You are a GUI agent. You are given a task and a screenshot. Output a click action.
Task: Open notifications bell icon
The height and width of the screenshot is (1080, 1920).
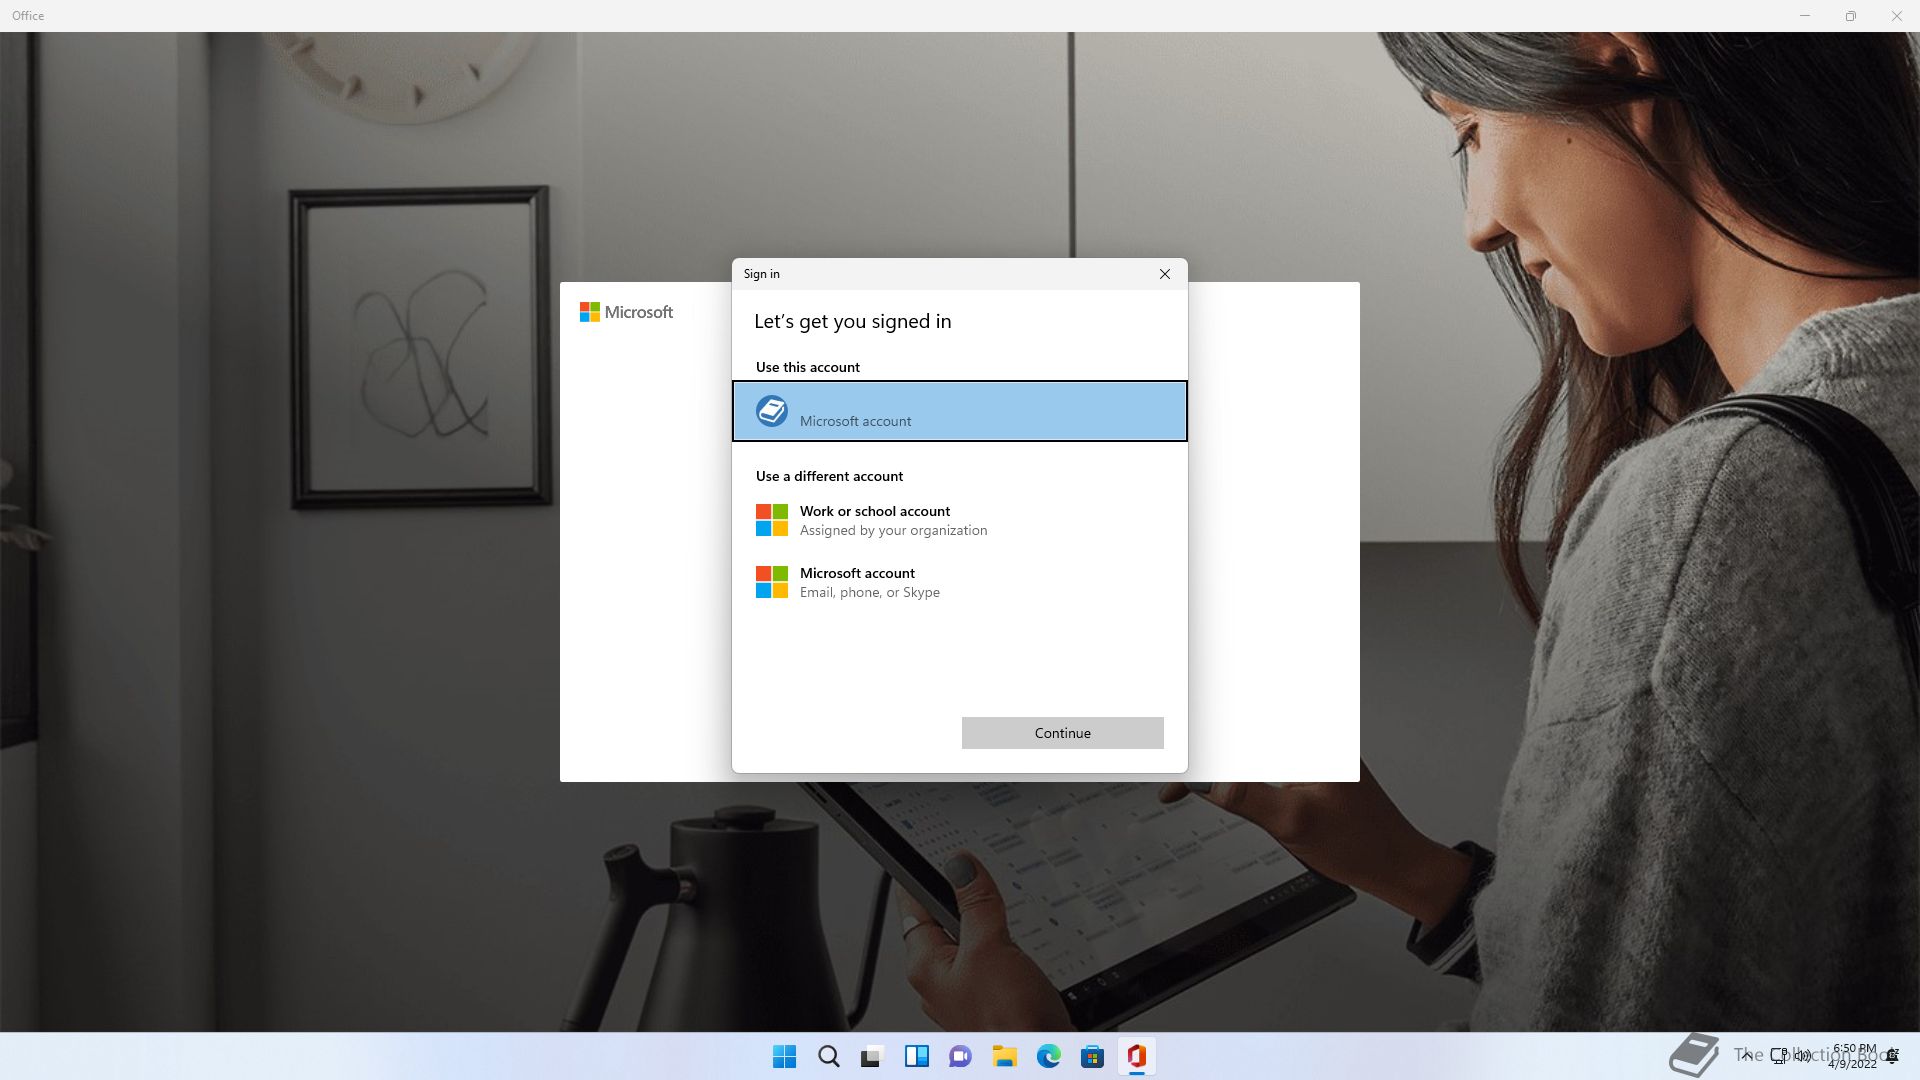click(1893, 1056)
